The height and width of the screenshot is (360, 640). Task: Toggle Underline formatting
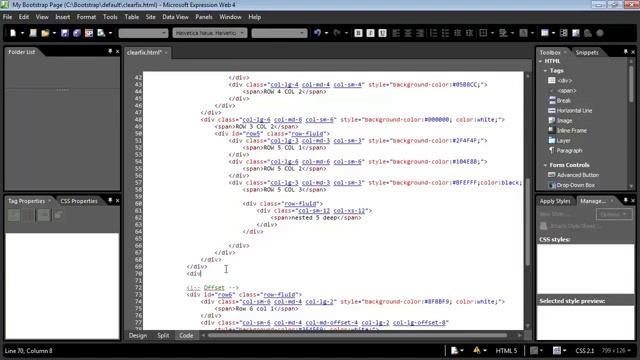pos(382,33)
